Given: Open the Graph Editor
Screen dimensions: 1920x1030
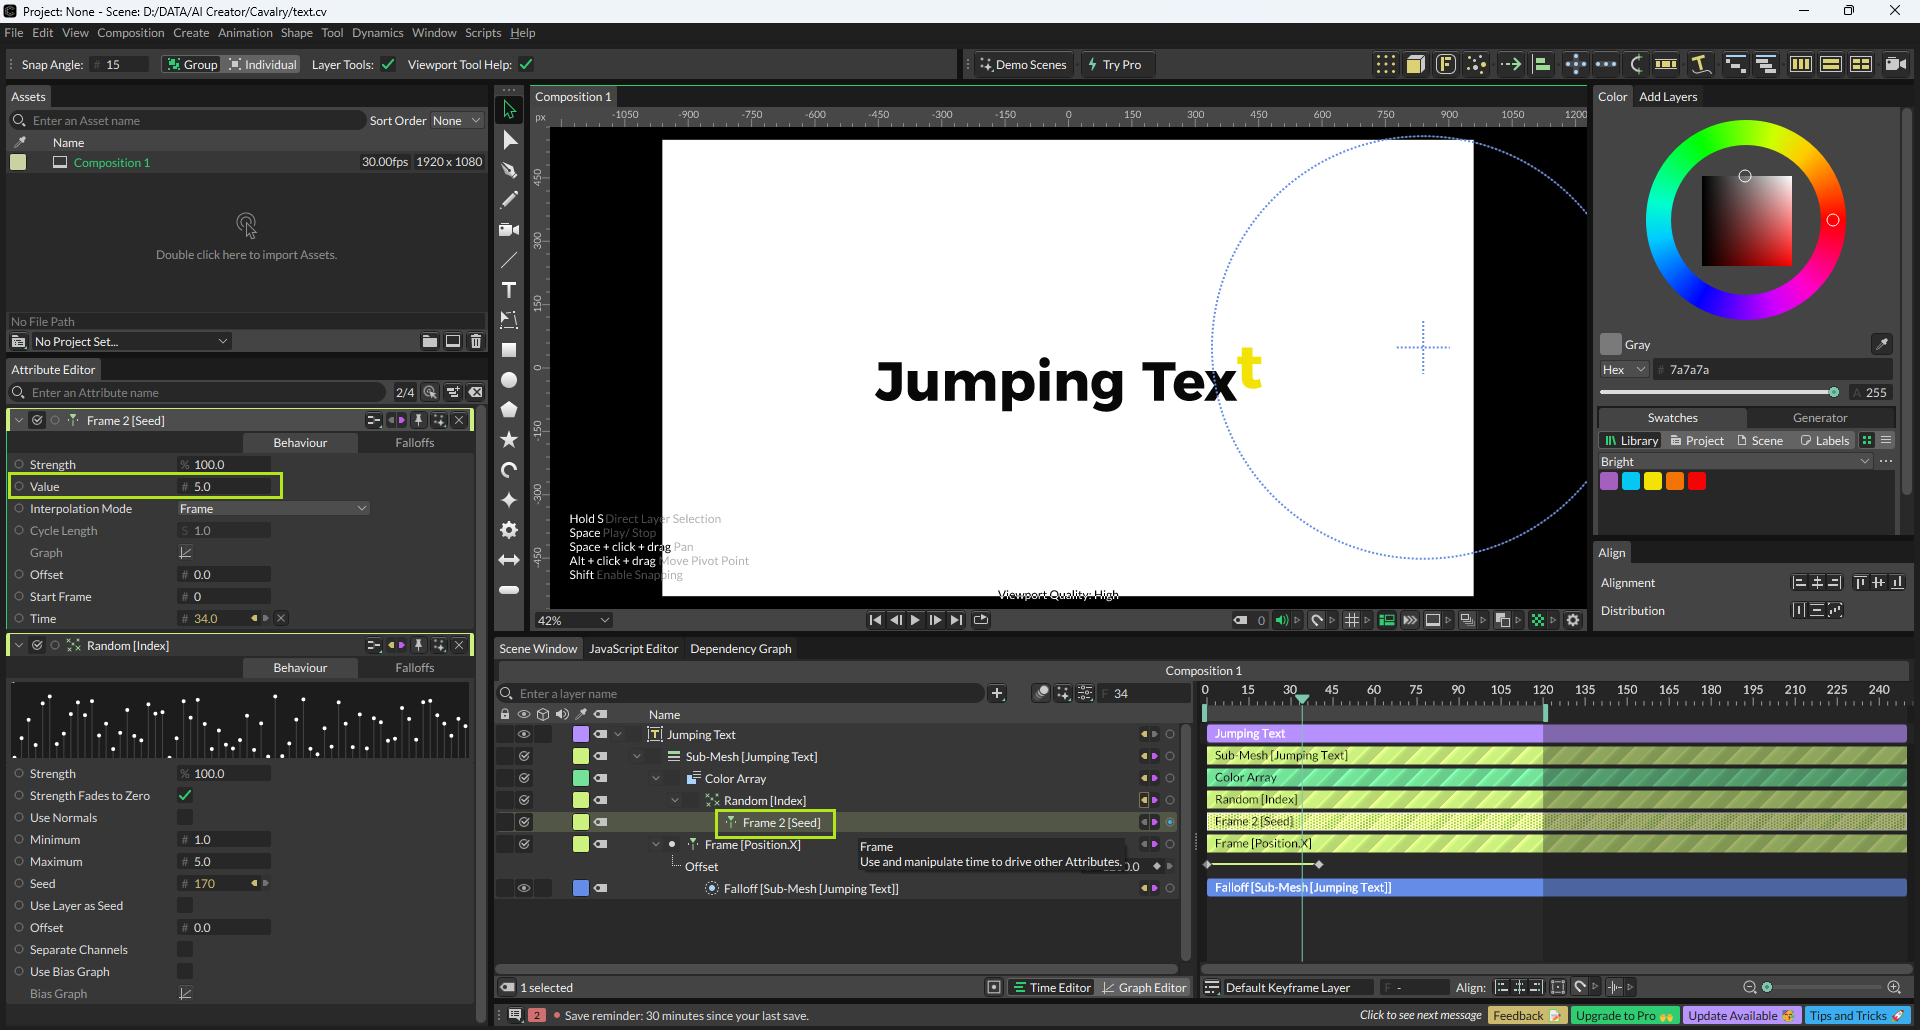Looking at the screenshot, I should 1144,987.
